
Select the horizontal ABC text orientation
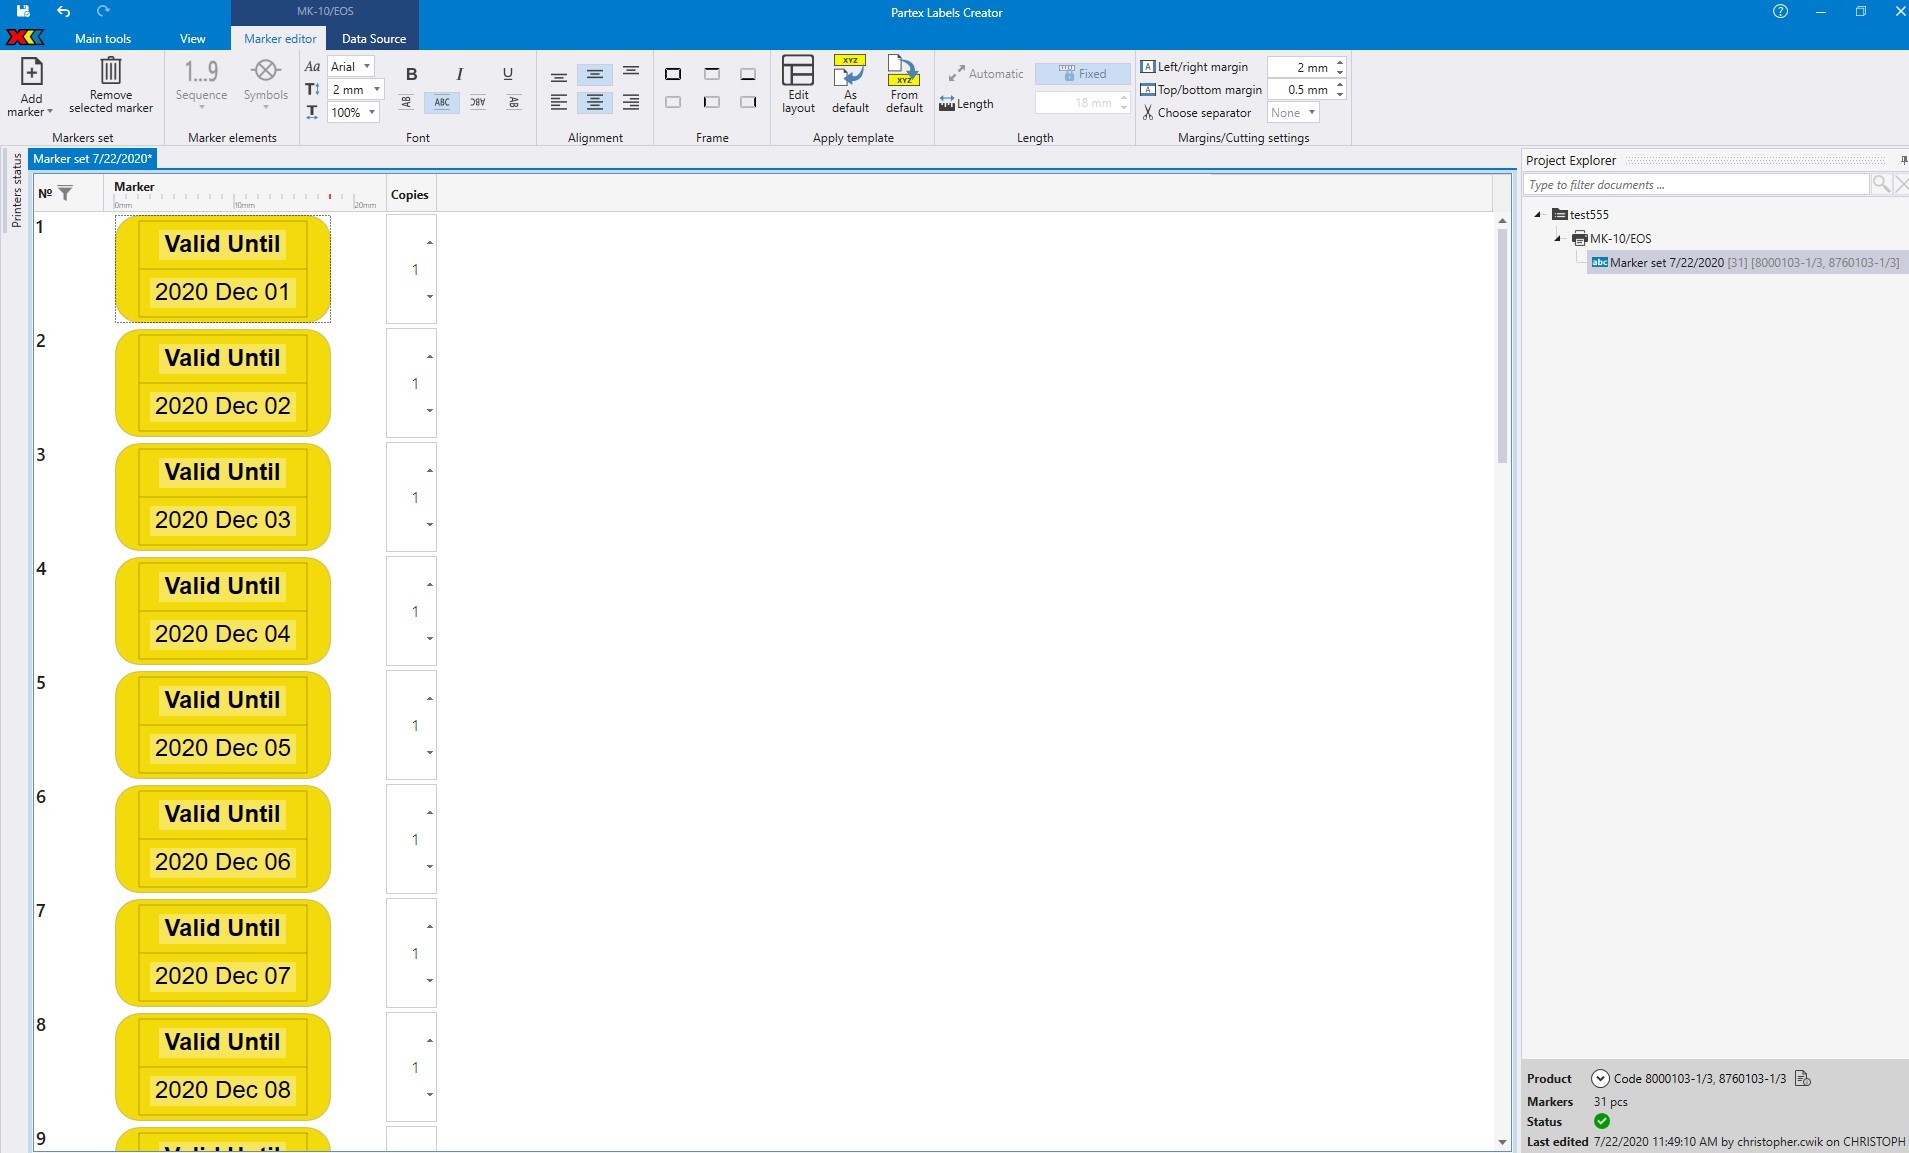442,102
